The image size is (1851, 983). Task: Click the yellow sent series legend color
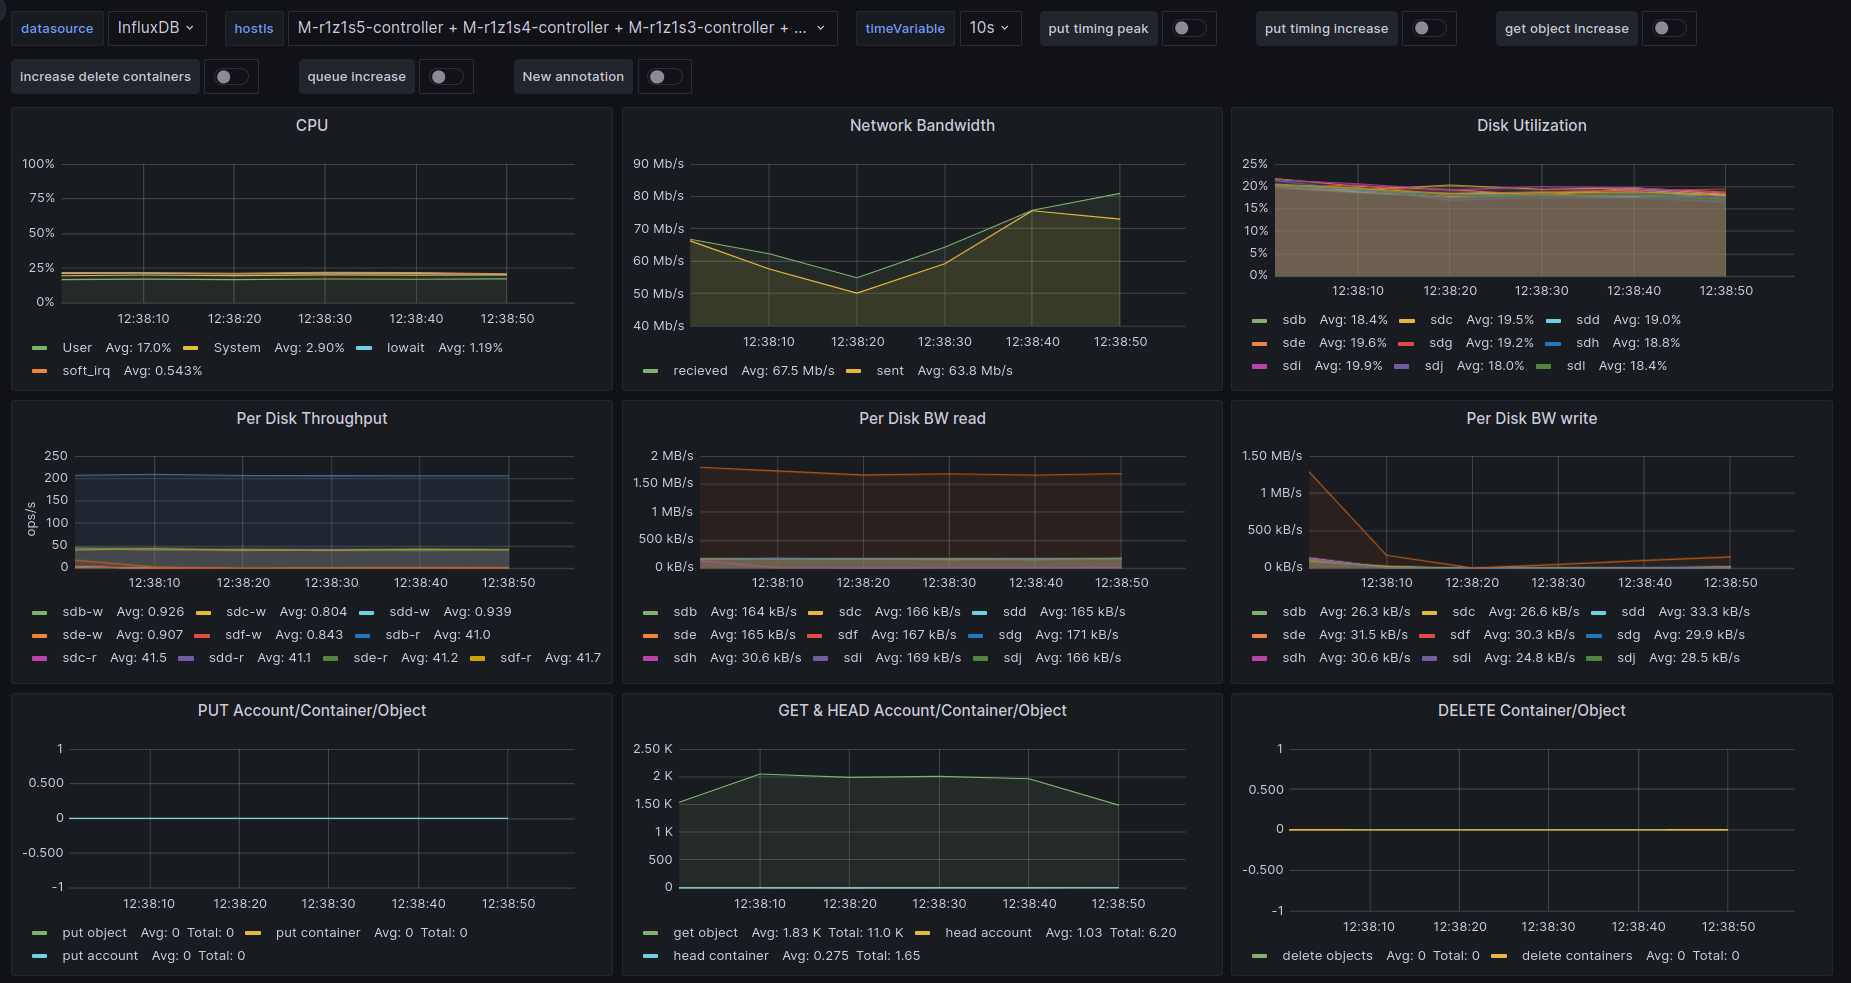[x=853, y=371]
